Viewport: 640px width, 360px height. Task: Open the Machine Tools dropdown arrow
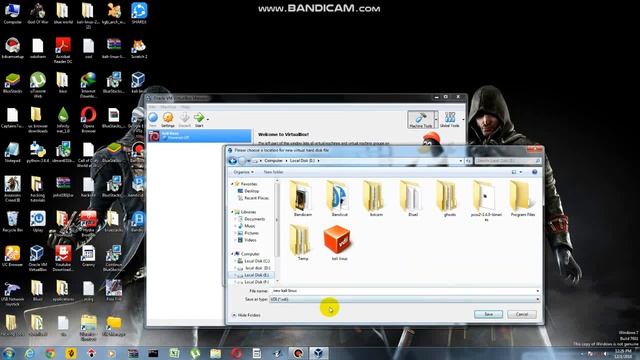pos(436,120)
